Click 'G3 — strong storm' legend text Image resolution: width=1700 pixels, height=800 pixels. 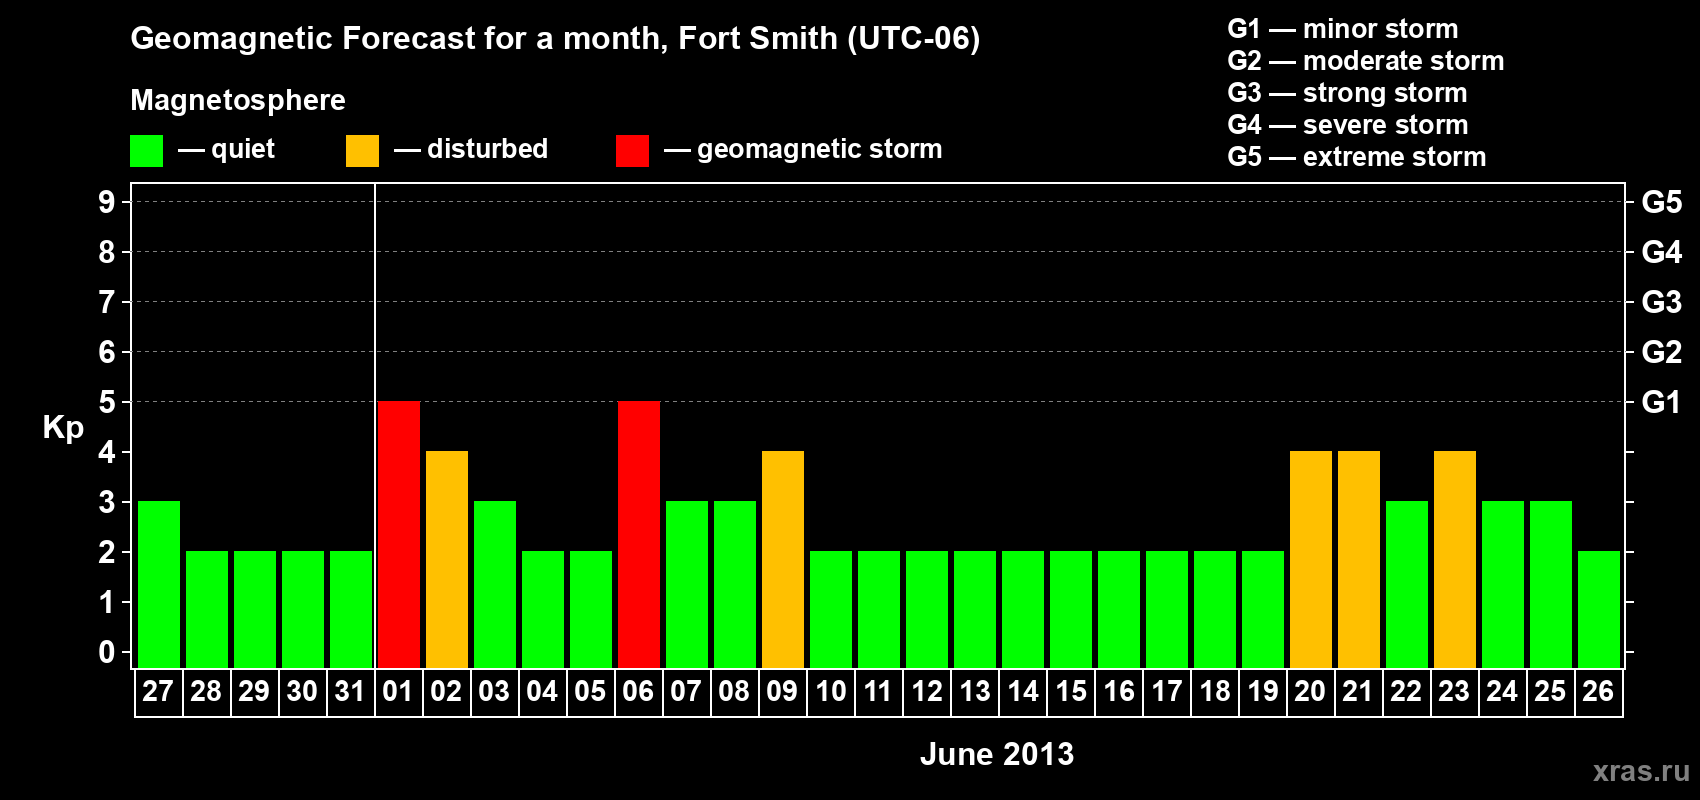coord(1347,93)
